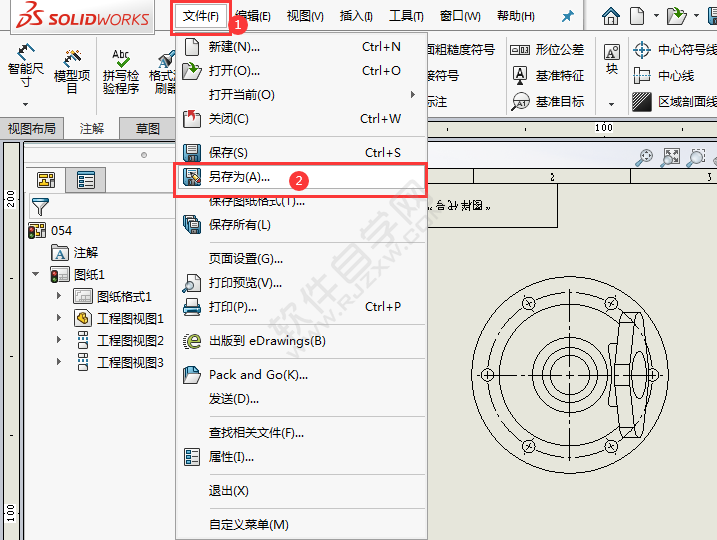
Task: Open the 插入(I) menu
Action: [x=356, y=16]
